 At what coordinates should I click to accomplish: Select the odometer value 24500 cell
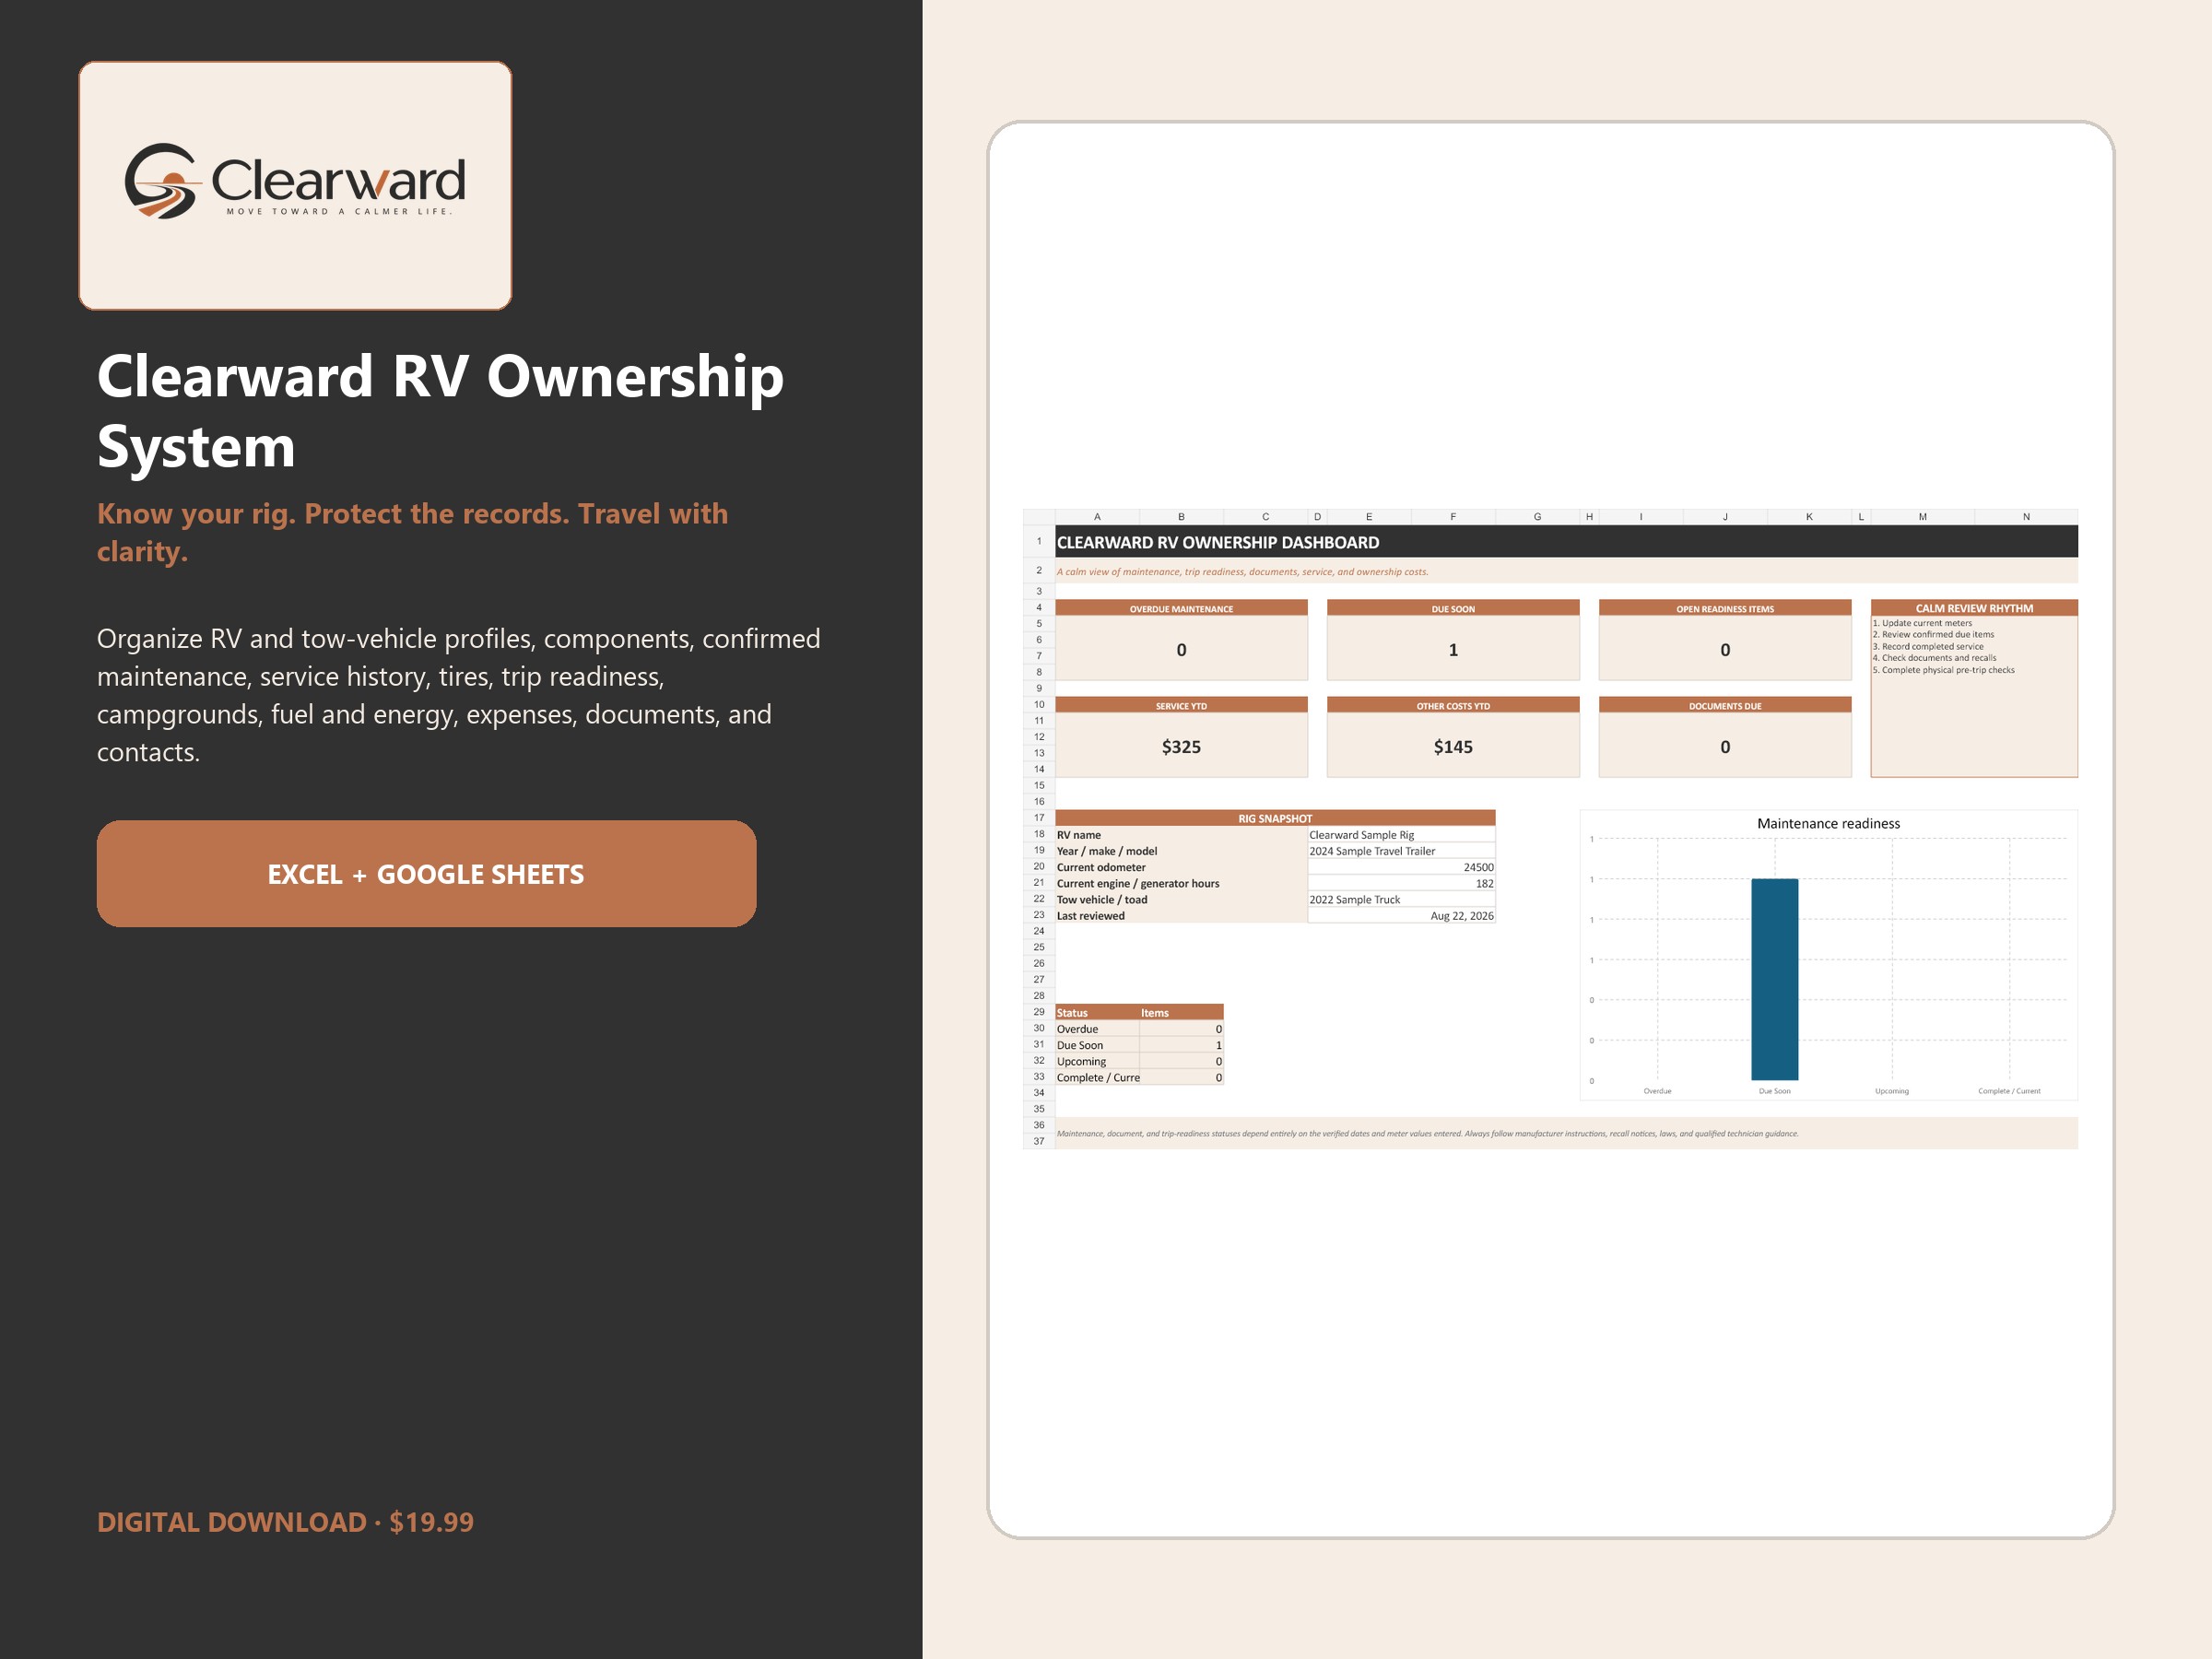(1401, 867)
